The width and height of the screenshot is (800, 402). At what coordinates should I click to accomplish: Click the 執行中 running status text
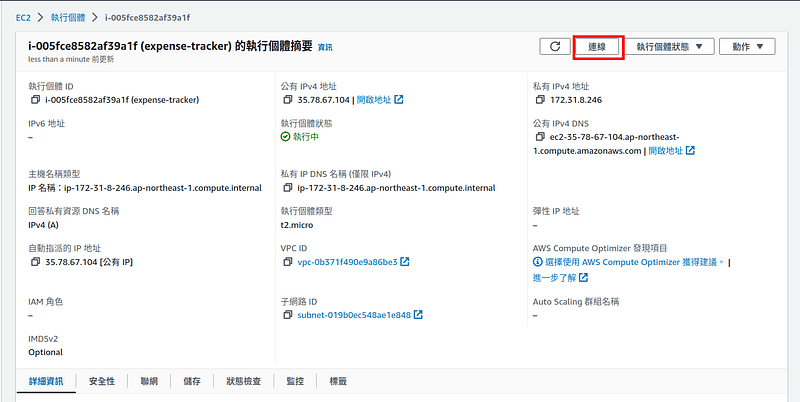306,137
